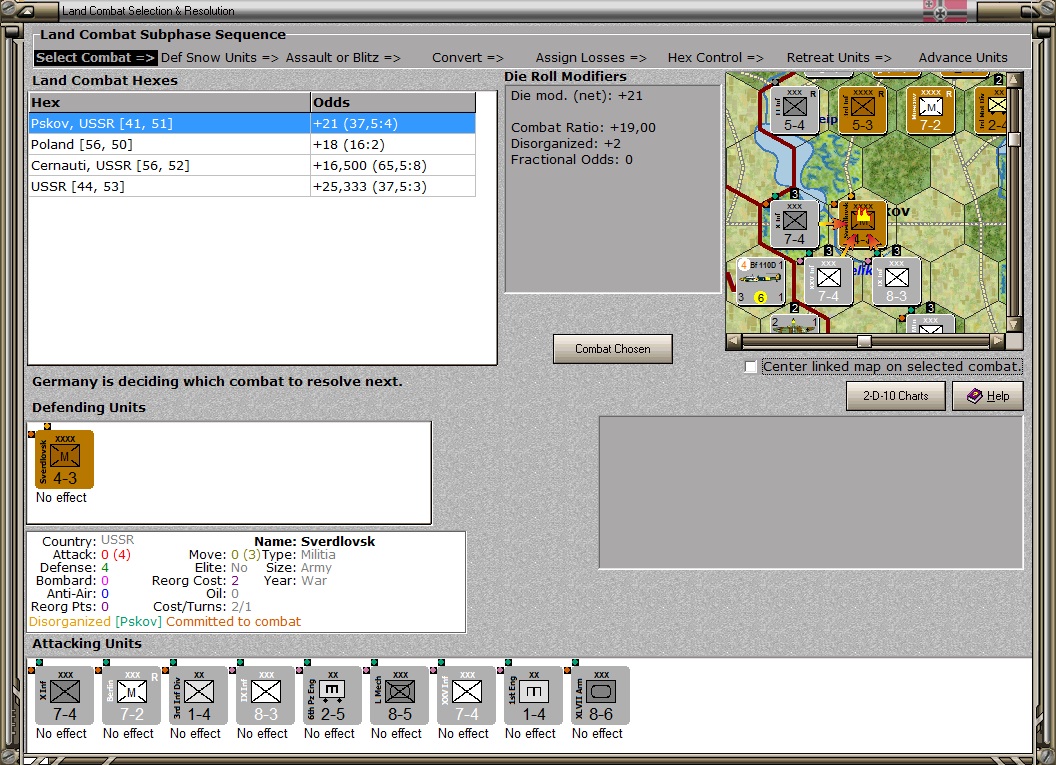The image size is (1056, 765).
Task: Click the Assign Losses subphase step
Action: pyautogui.click(x=591, y=58)
